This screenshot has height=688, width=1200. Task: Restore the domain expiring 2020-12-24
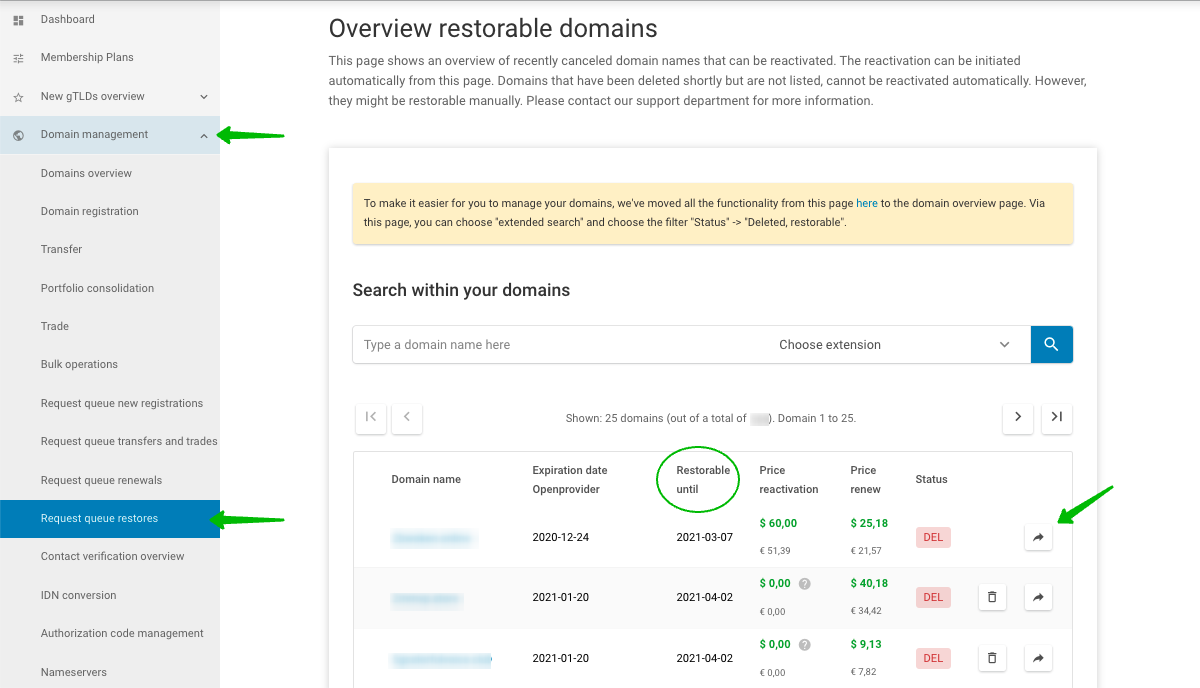1038,538
